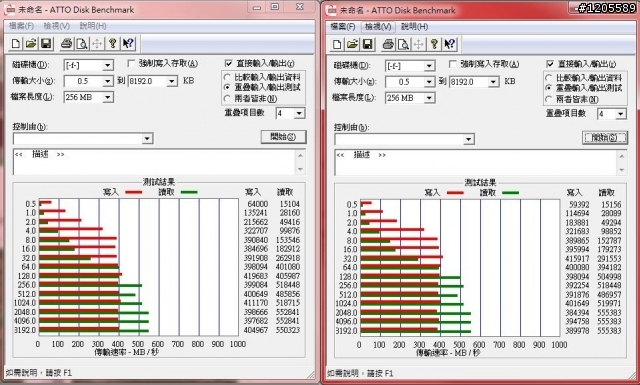Click resize grip of left window
This screenshot has height=385, width=640.
pos(311,374)
